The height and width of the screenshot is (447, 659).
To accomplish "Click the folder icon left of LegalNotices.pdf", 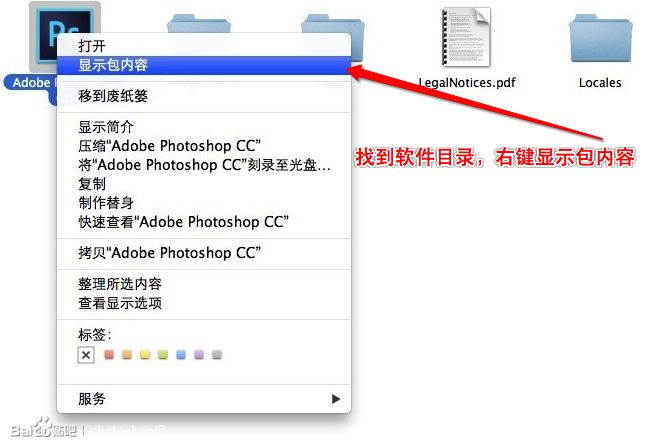I will [x=333, y=23].
